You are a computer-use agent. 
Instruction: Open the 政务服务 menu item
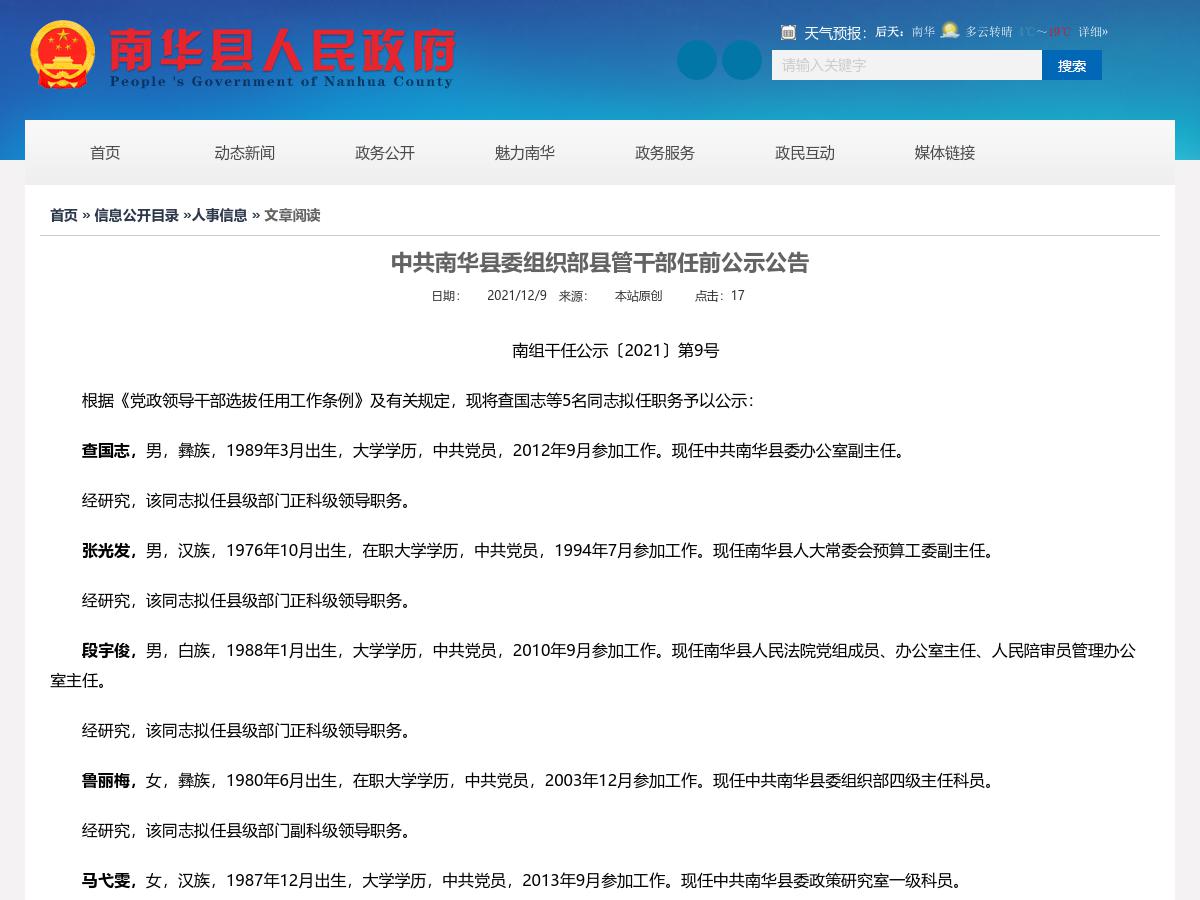665,153
